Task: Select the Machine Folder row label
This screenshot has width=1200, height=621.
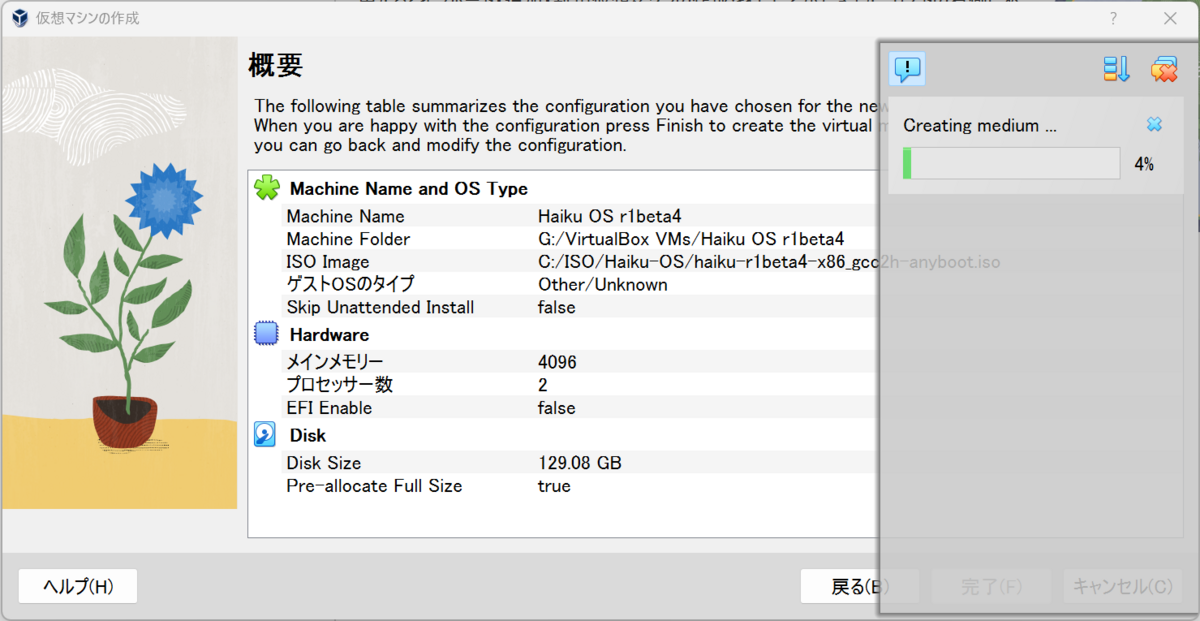Action: 348,239
